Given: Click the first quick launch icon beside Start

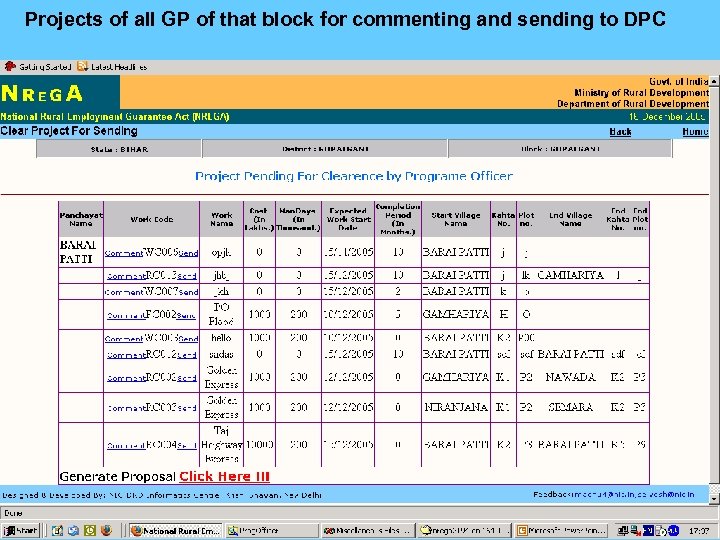Looking at the screenshot, I should coord(57,531).
